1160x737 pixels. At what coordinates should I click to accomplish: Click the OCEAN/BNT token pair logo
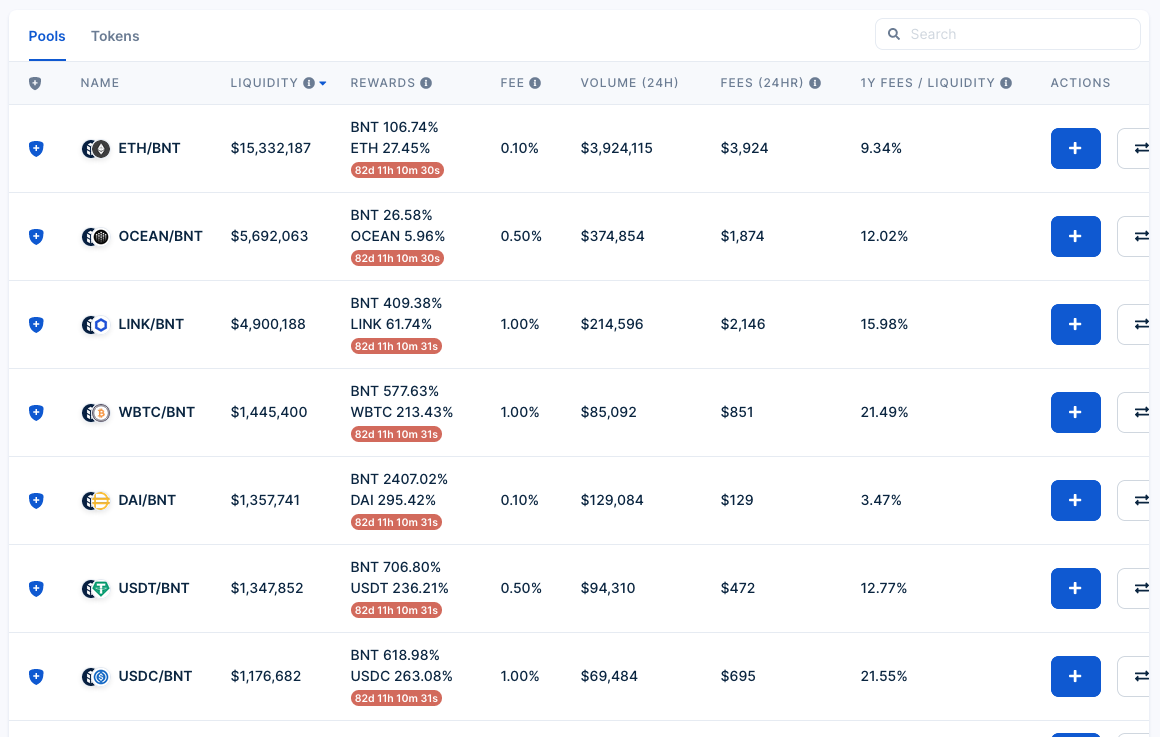coord(95,236)
